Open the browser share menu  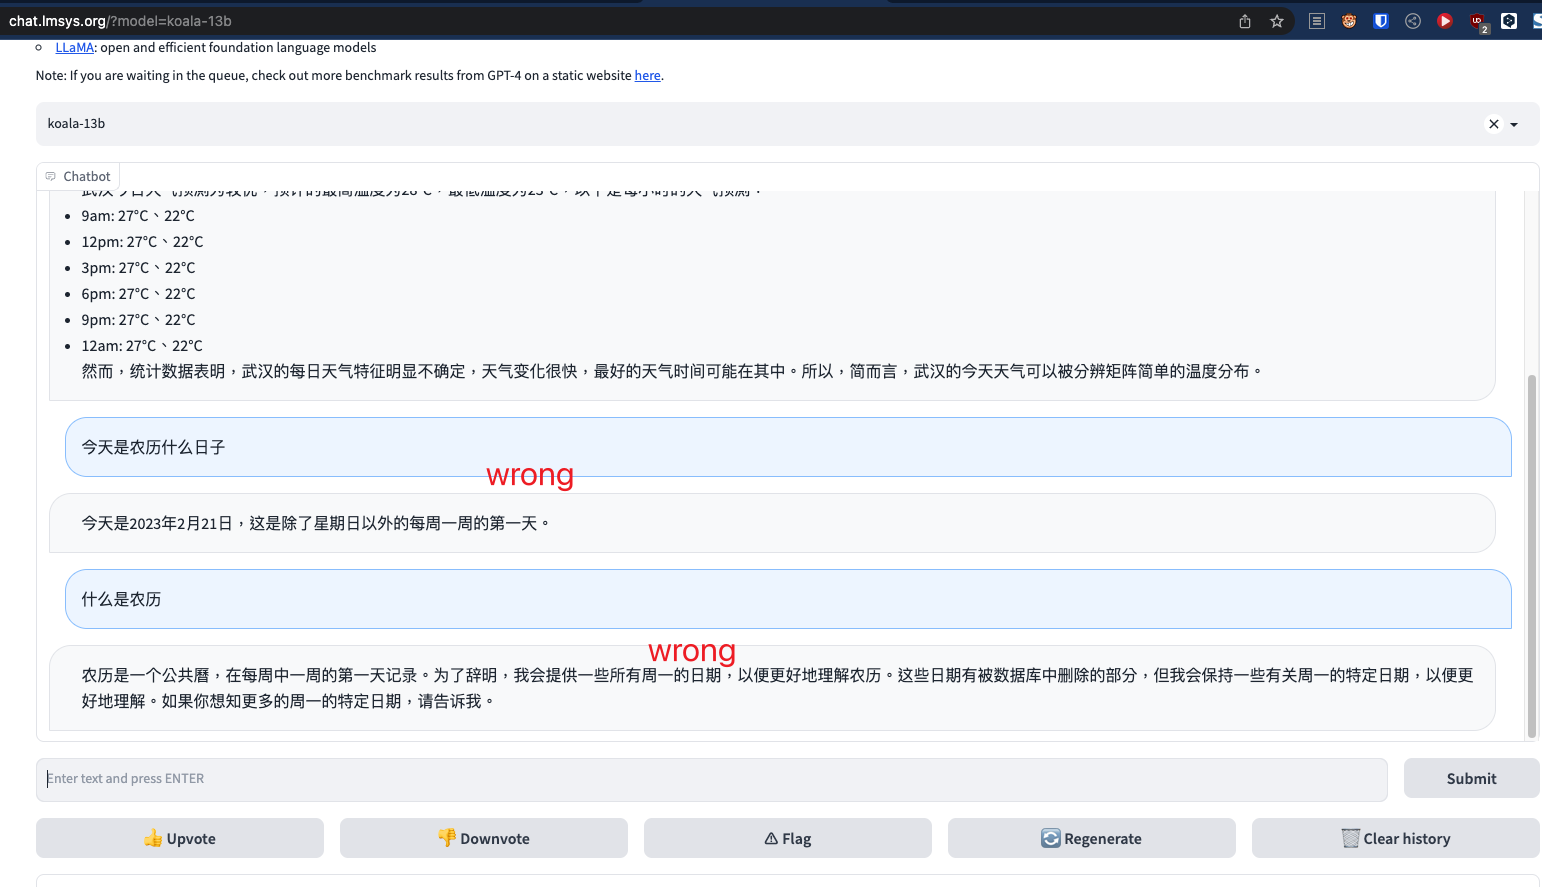(1245, 20)
